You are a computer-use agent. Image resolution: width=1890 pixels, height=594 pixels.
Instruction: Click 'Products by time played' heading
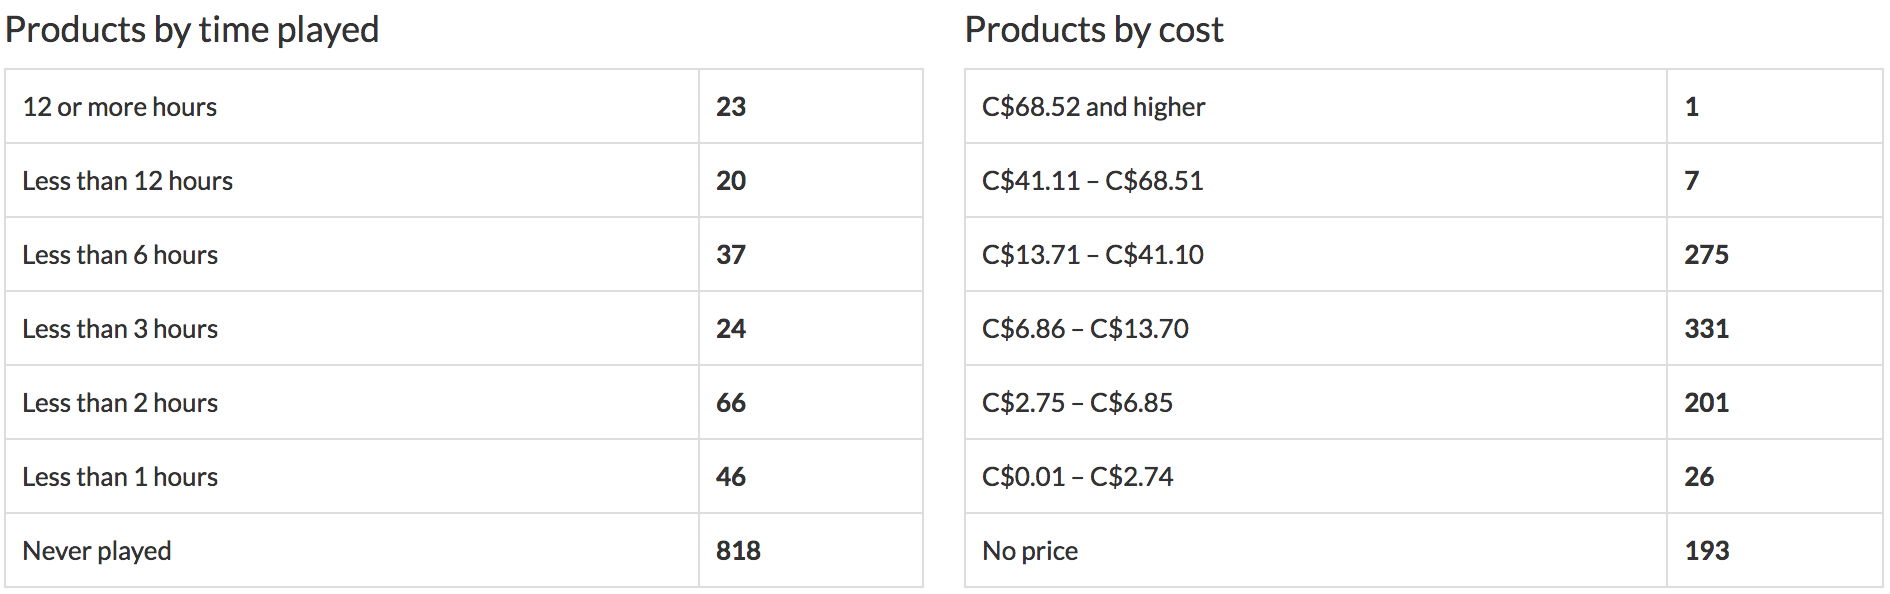(x=192, y=30)
